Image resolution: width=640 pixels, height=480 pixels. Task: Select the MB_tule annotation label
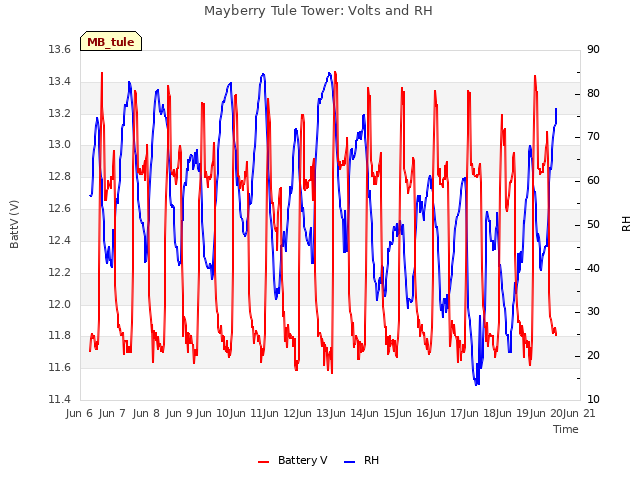pos(111,42)
